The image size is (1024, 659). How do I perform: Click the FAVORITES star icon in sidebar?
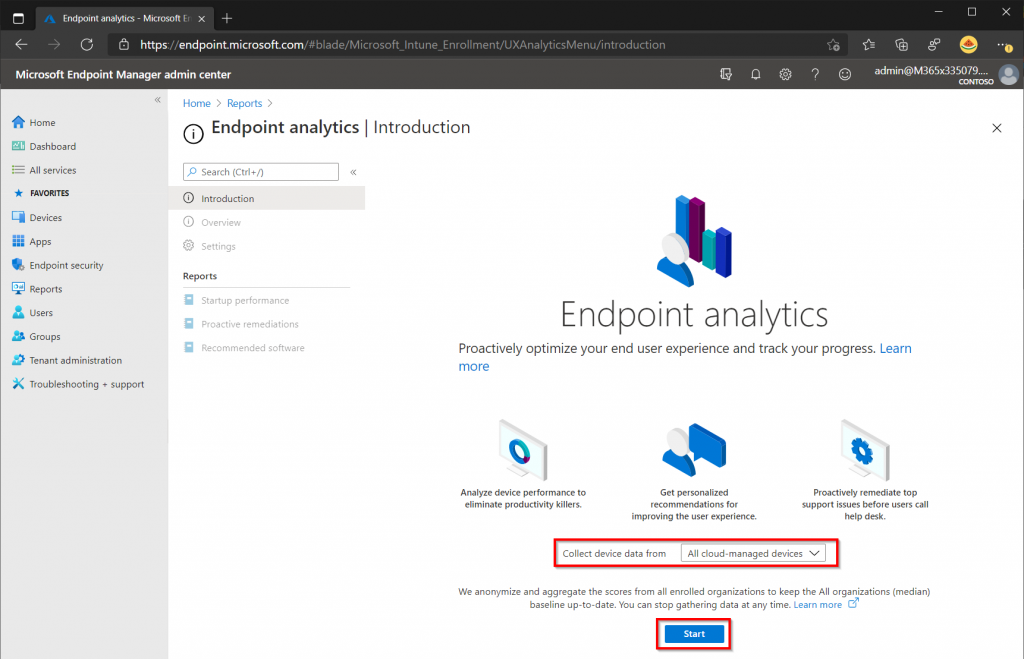(18, 193)
